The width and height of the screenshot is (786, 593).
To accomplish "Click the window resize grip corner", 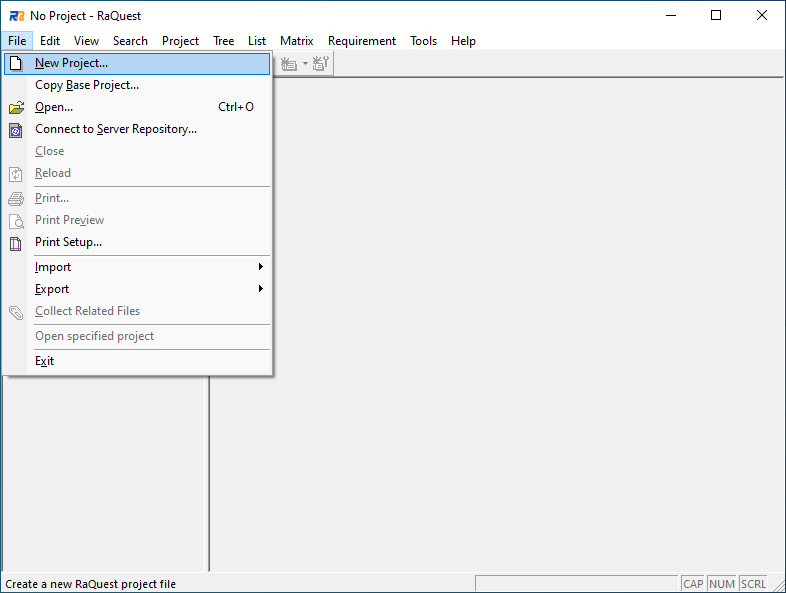I will [778, 585].
